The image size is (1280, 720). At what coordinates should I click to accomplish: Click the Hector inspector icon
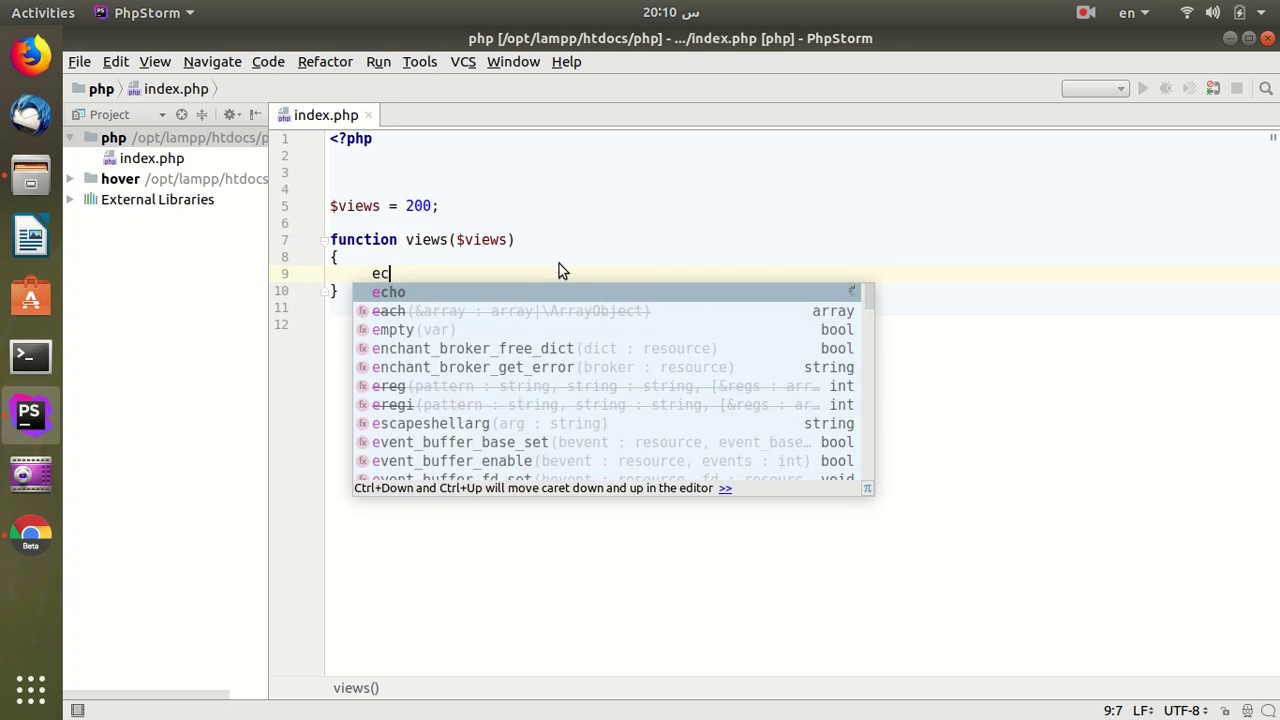[1247, 711]
